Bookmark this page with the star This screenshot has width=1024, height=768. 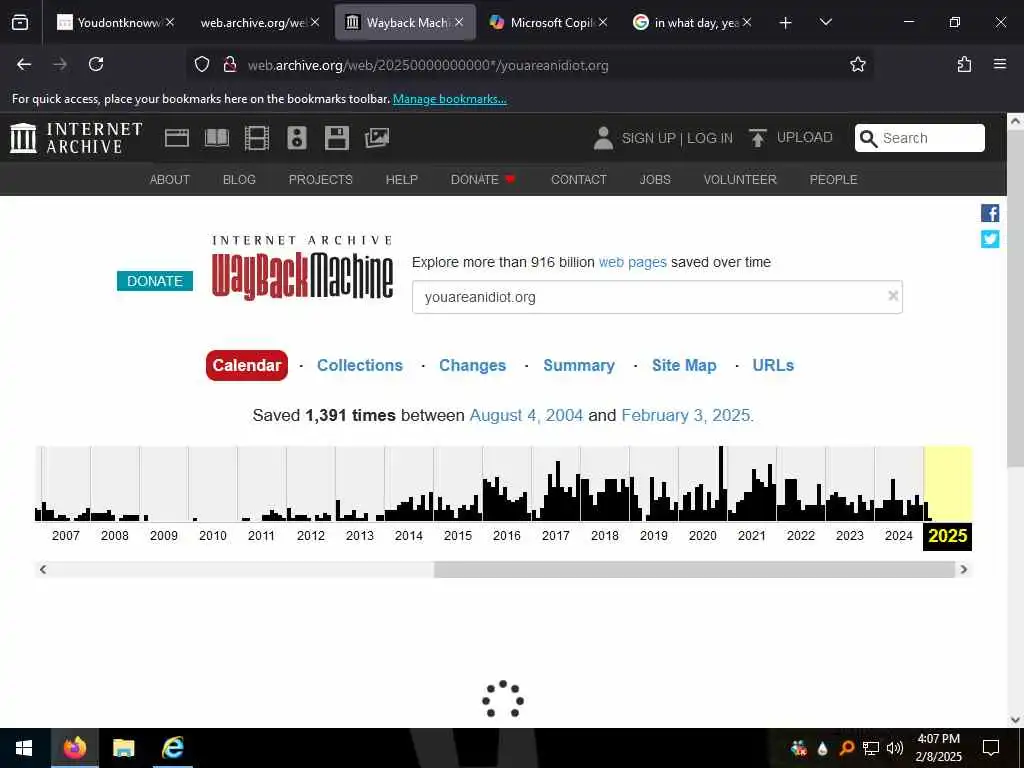click(857, 64)
